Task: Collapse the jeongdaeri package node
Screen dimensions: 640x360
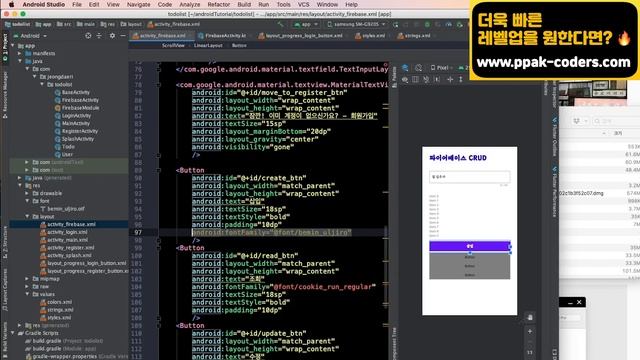Action: (x=34, y=77)
